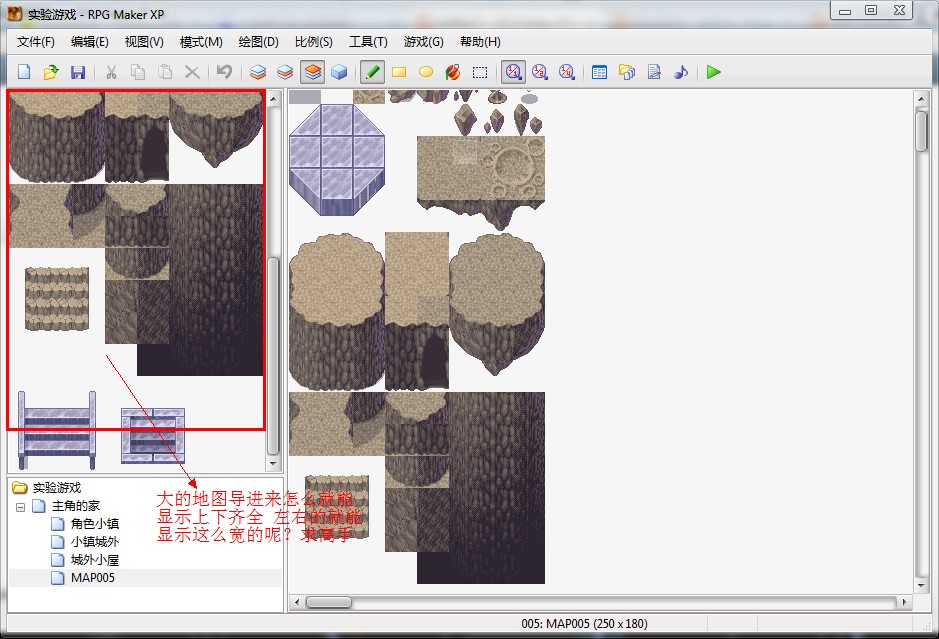Screen dimensions: 939x639
Task: Select the highlighted layer 3 button
Action: [313, 72]
